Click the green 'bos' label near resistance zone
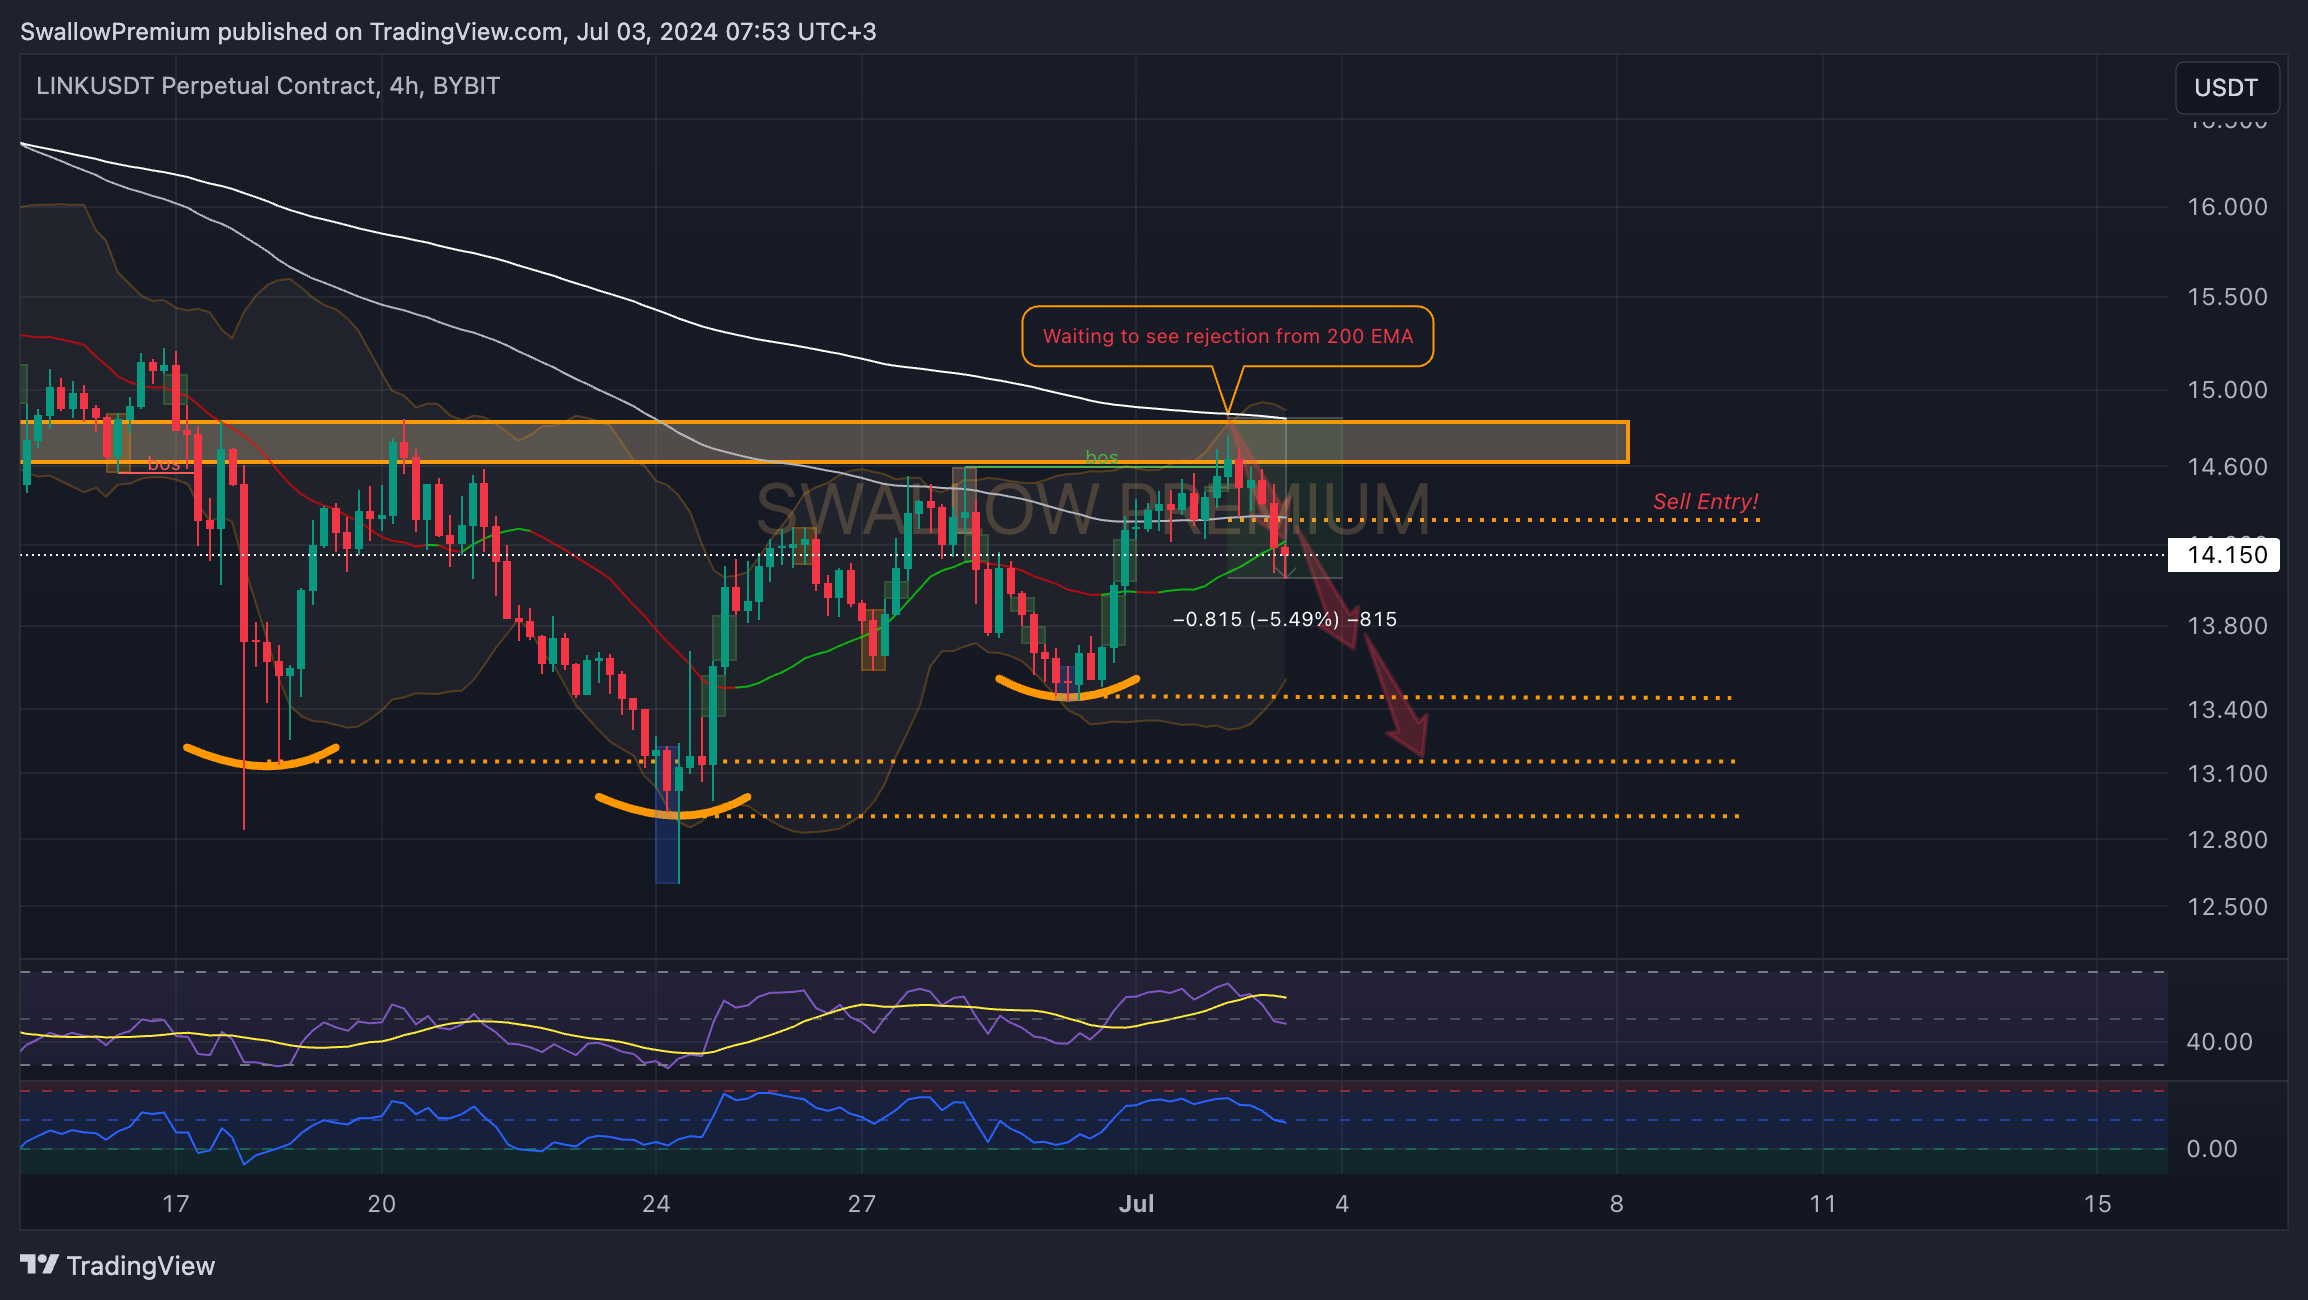This screenshot has height=1300, width=2308. click(1102, 458)
